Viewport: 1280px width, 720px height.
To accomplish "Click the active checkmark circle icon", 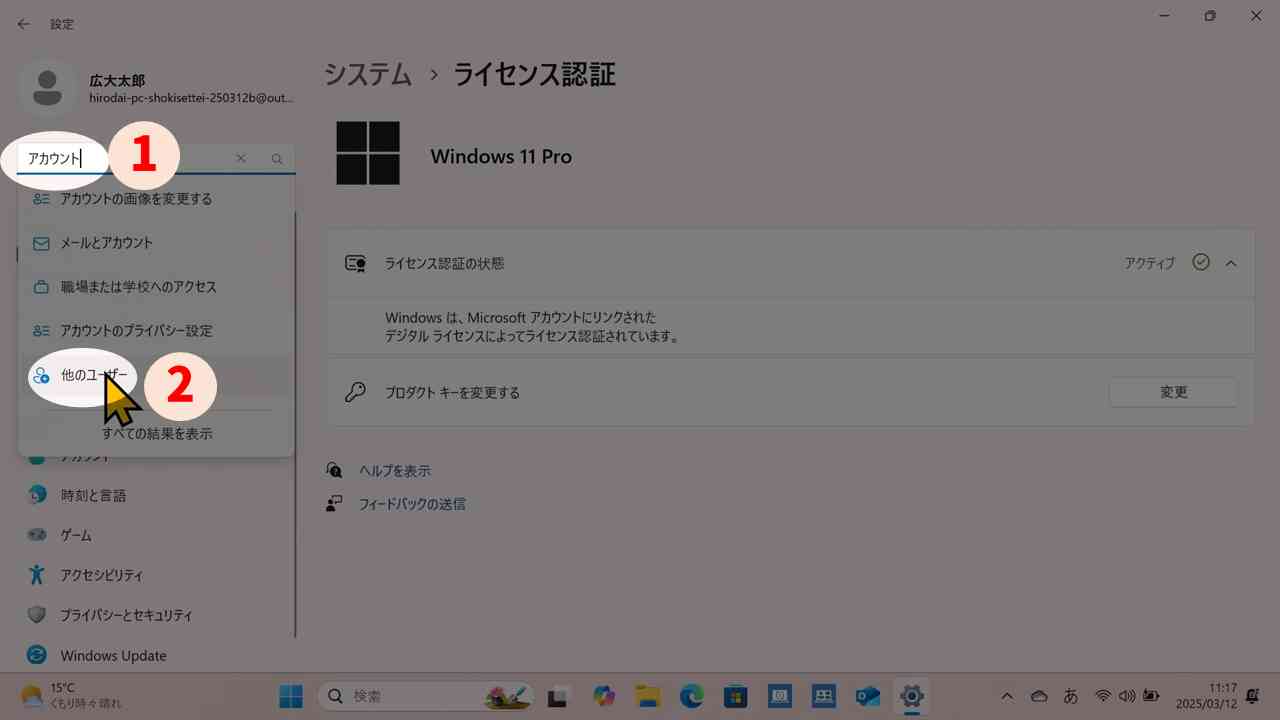I will coord(1201,262).
